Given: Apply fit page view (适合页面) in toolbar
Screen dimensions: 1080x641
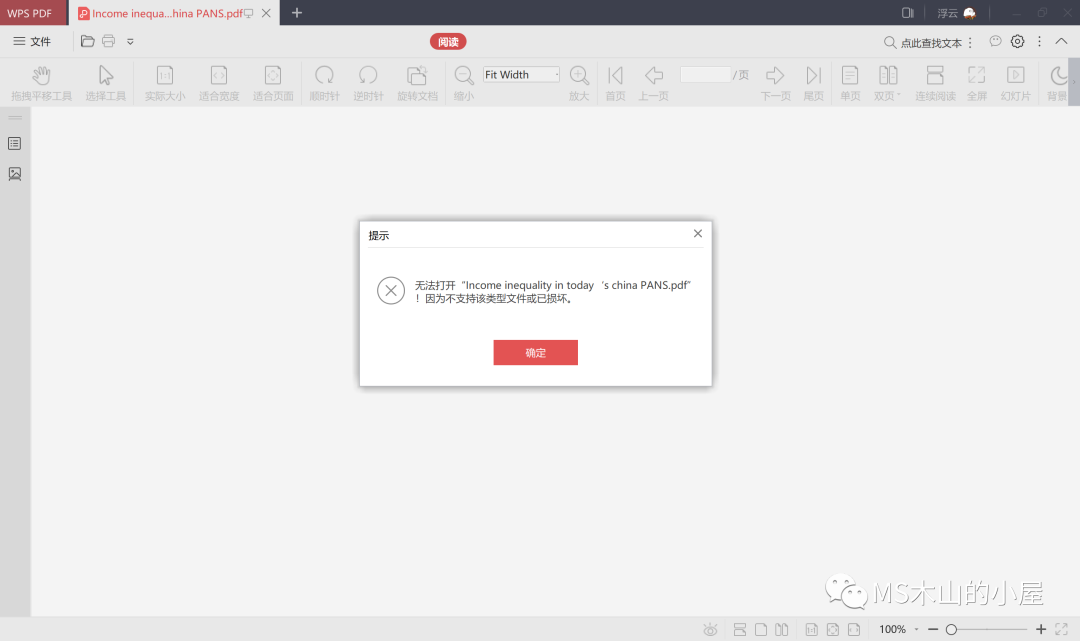Looking at the screenshot, I should [273, 83].
